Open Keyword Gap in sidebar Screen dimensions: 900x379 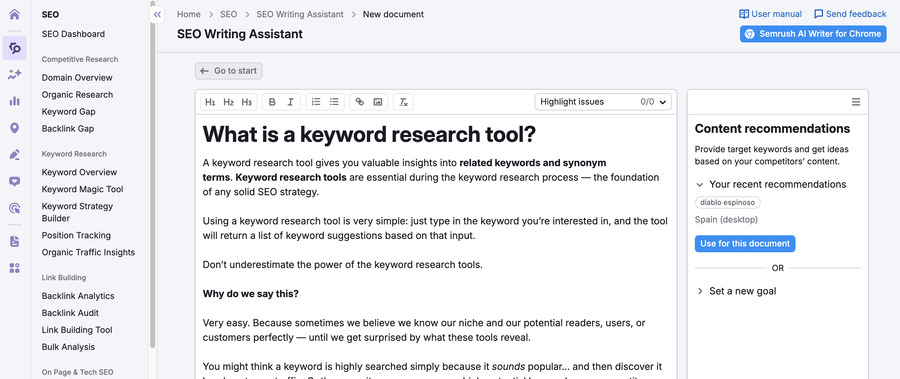68,111
